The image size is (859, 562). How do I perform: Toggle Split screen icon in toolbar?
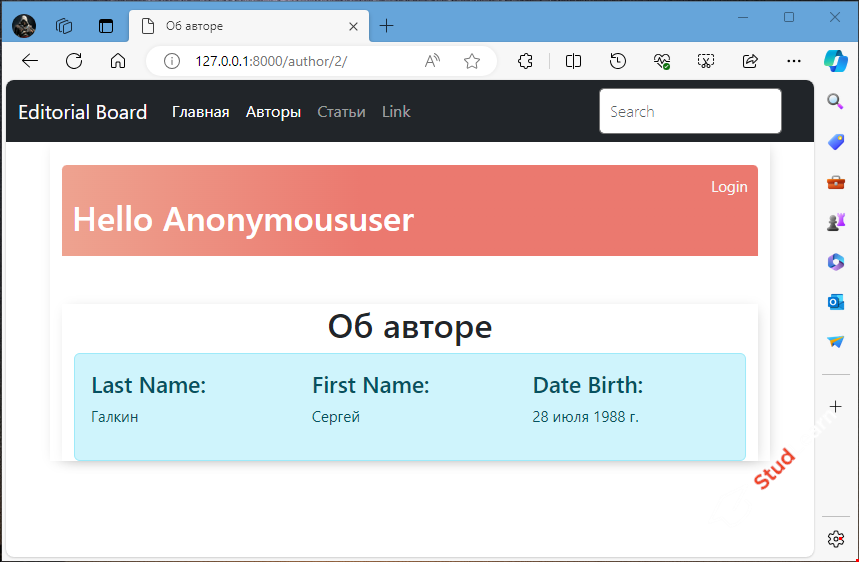(x=573, y=61)
